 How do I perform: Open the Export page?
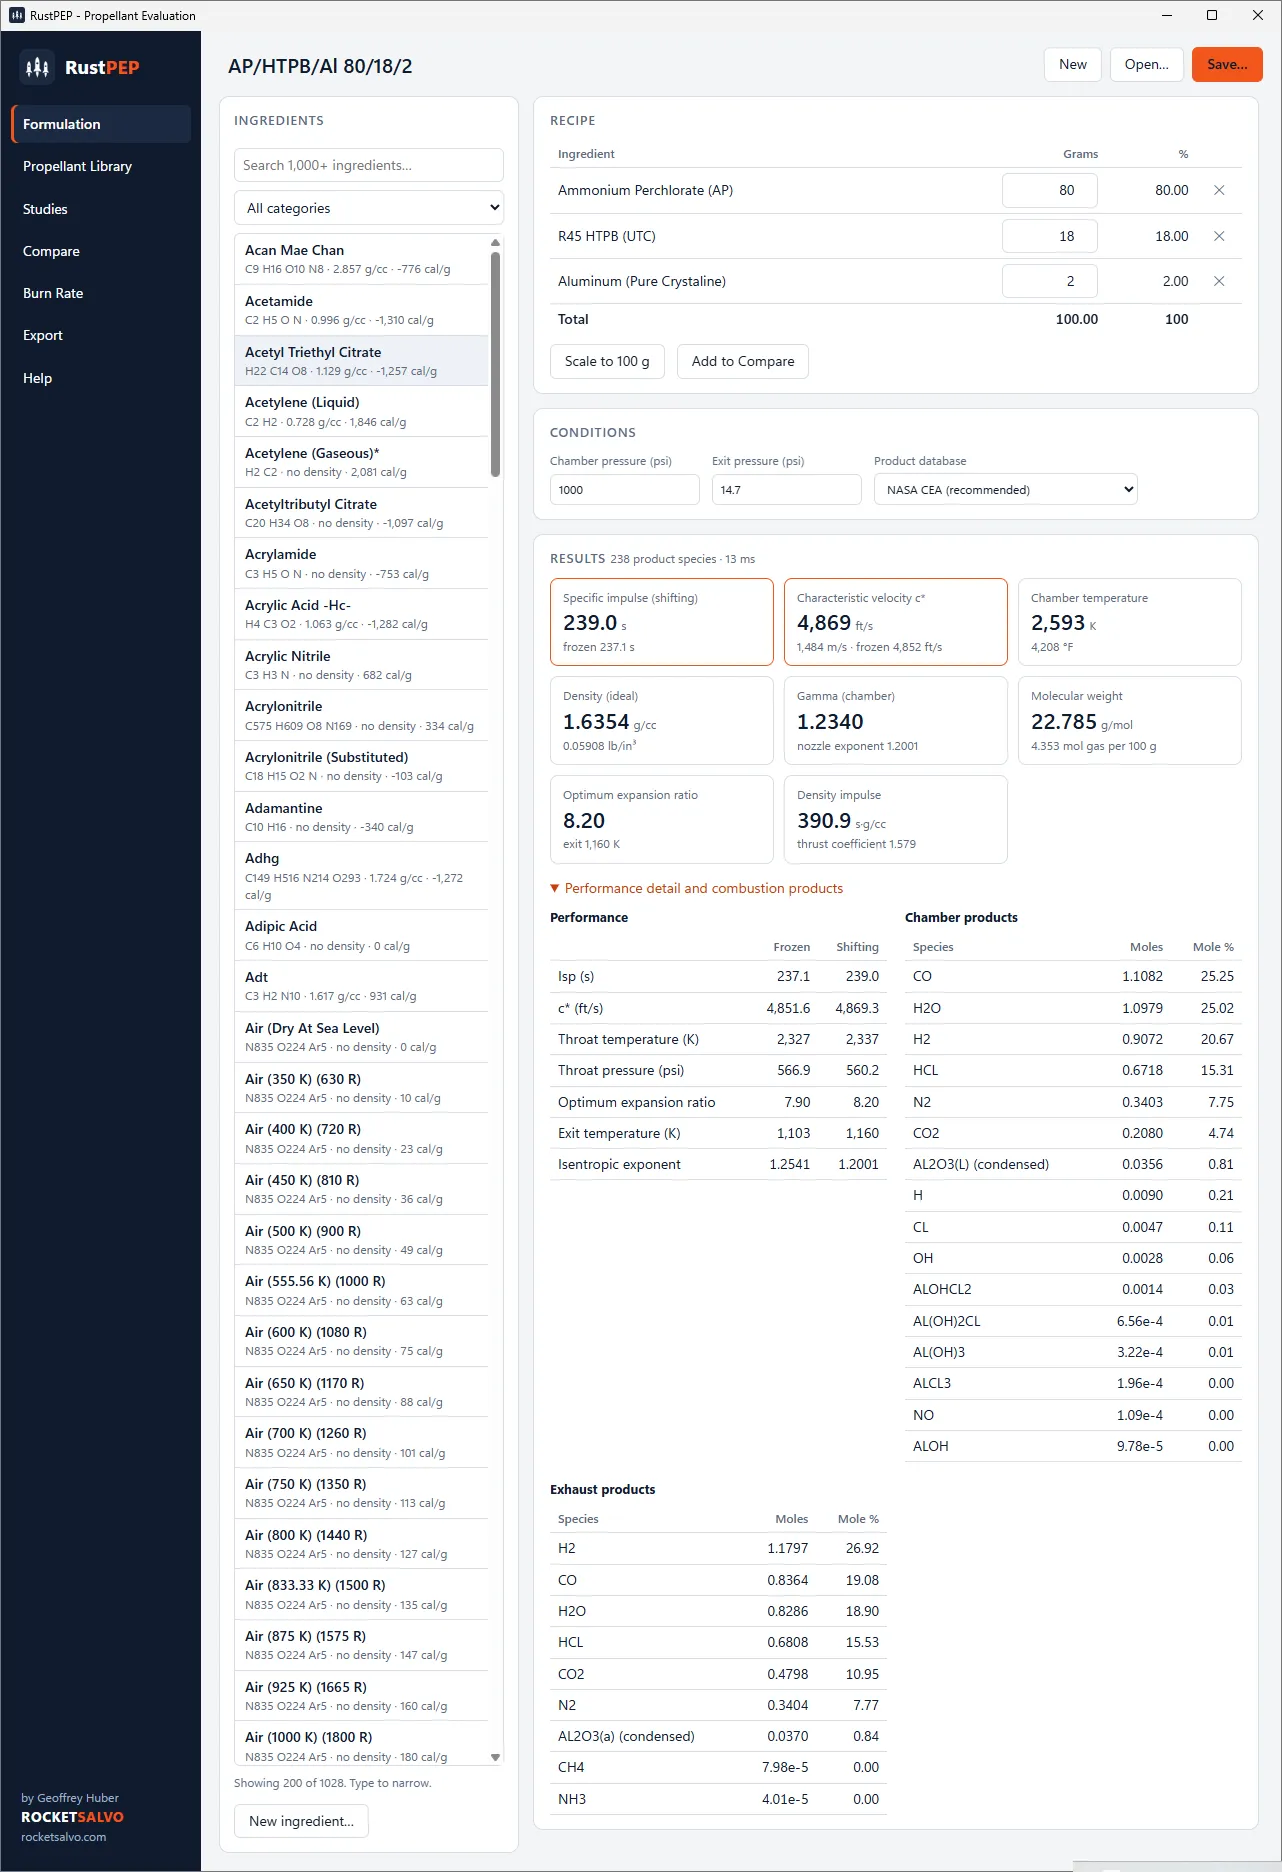point(101,335)
